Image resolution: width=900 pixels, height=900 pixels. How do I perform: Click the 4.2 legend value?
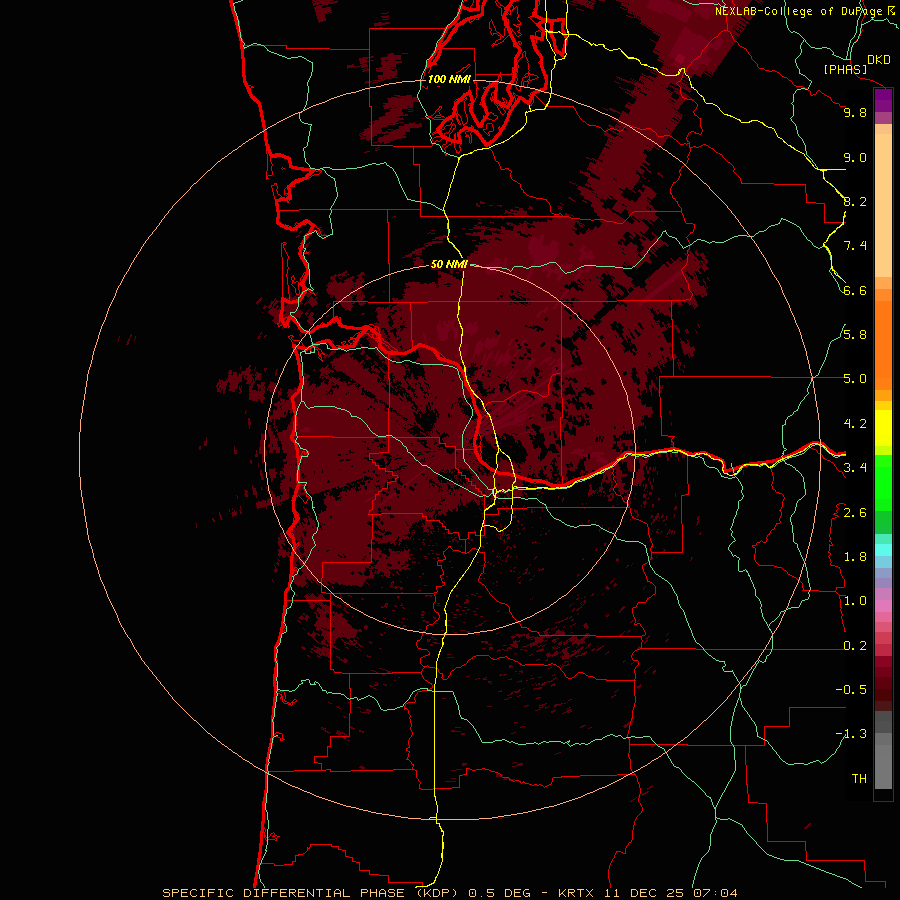855,424
